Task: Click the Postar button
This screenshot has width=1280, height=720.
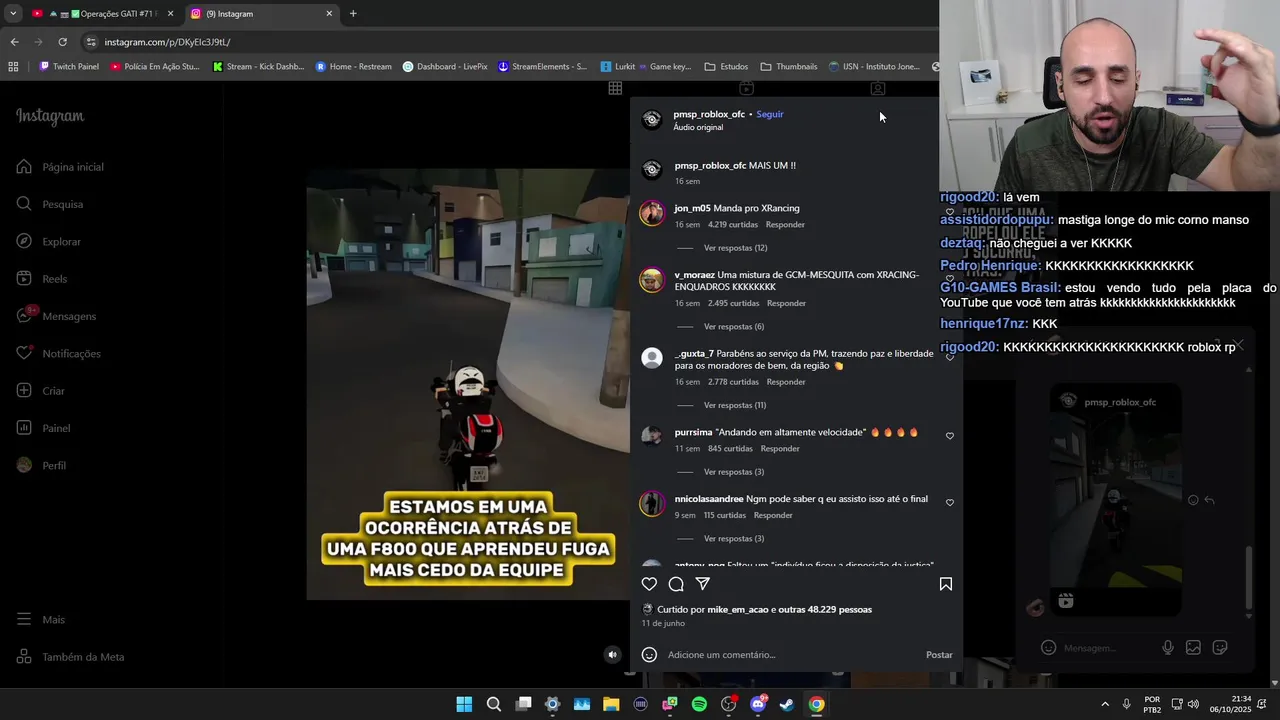Action: coord(939,655)
